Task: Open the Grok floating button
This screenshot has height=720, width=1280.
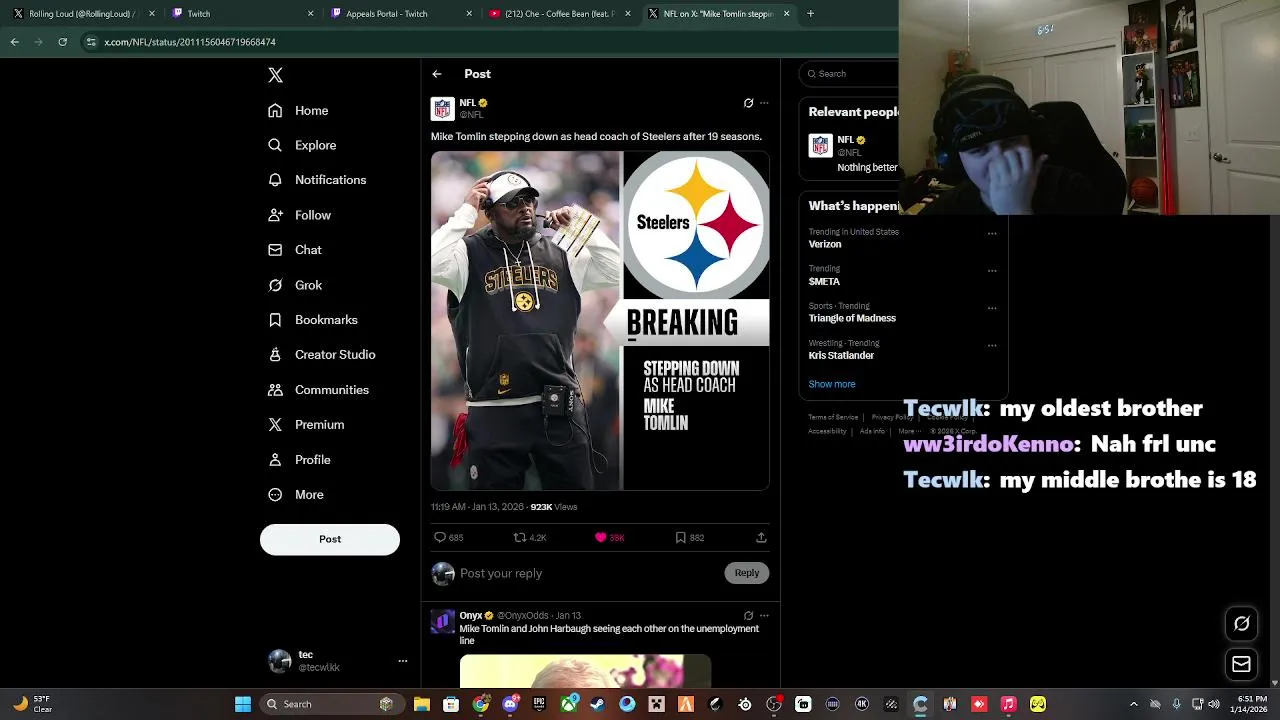Action: (x=1242, y=624)
